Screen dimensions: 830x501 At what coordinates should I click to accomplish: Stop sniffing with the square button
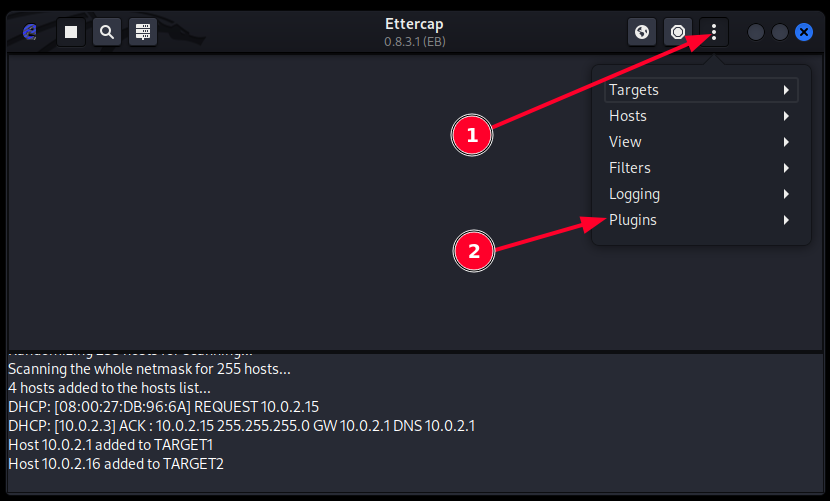coord(71,32)
